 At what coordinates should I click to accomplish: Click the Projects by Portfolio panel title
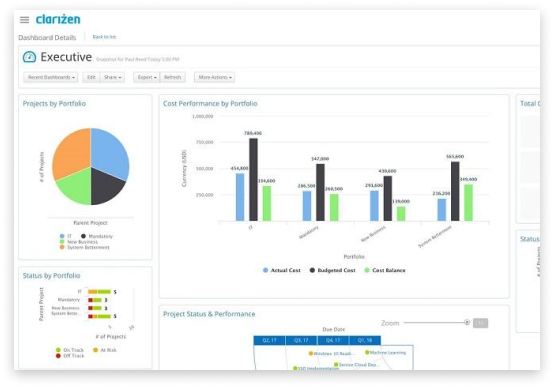coord(54,104)
